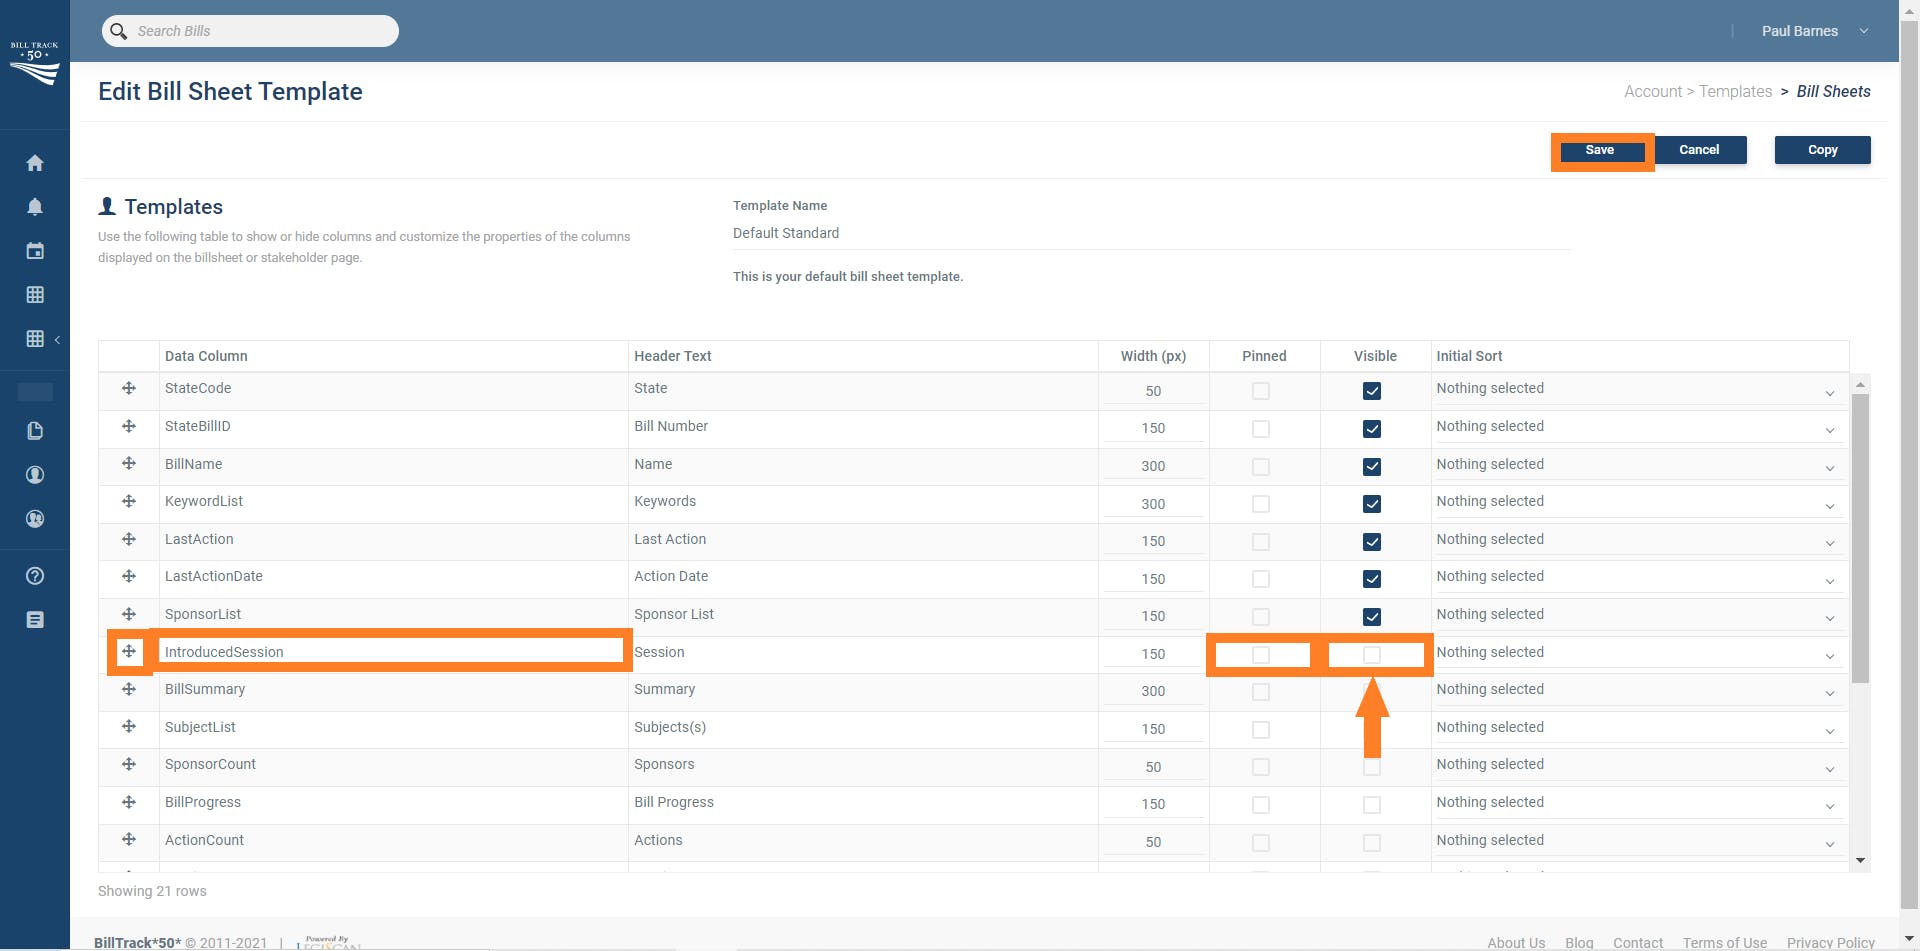The height and width of the screenshot is (951, 1920).
Task: Open Initial Sort dropdown for StateCode
Action: click(x=1636, y=390)
